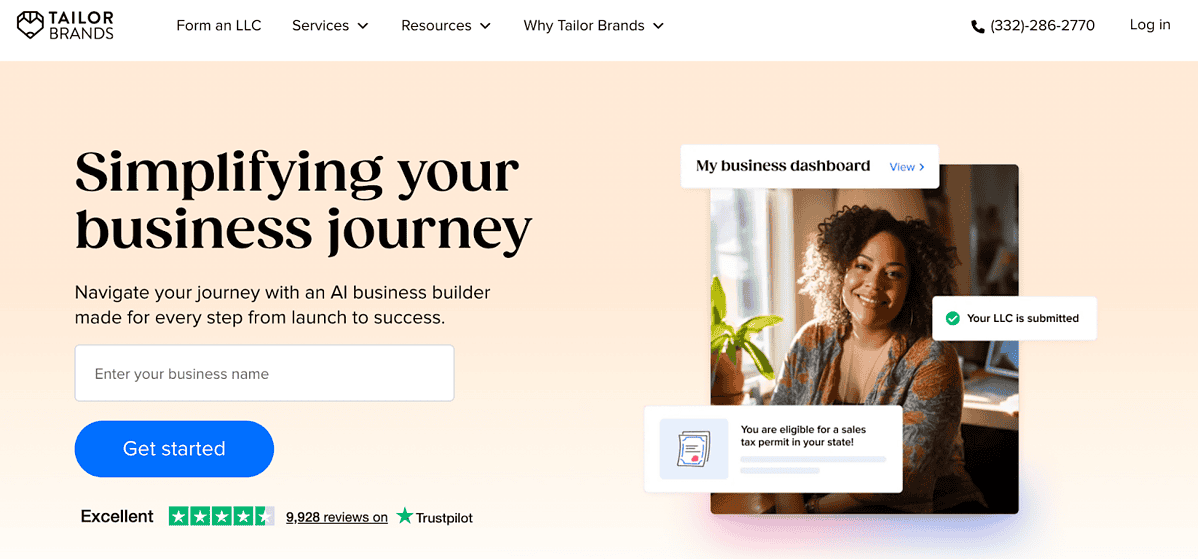Click the Get started button
The width and height of the screenshot is (1198, 559).
tap(174, 449)
